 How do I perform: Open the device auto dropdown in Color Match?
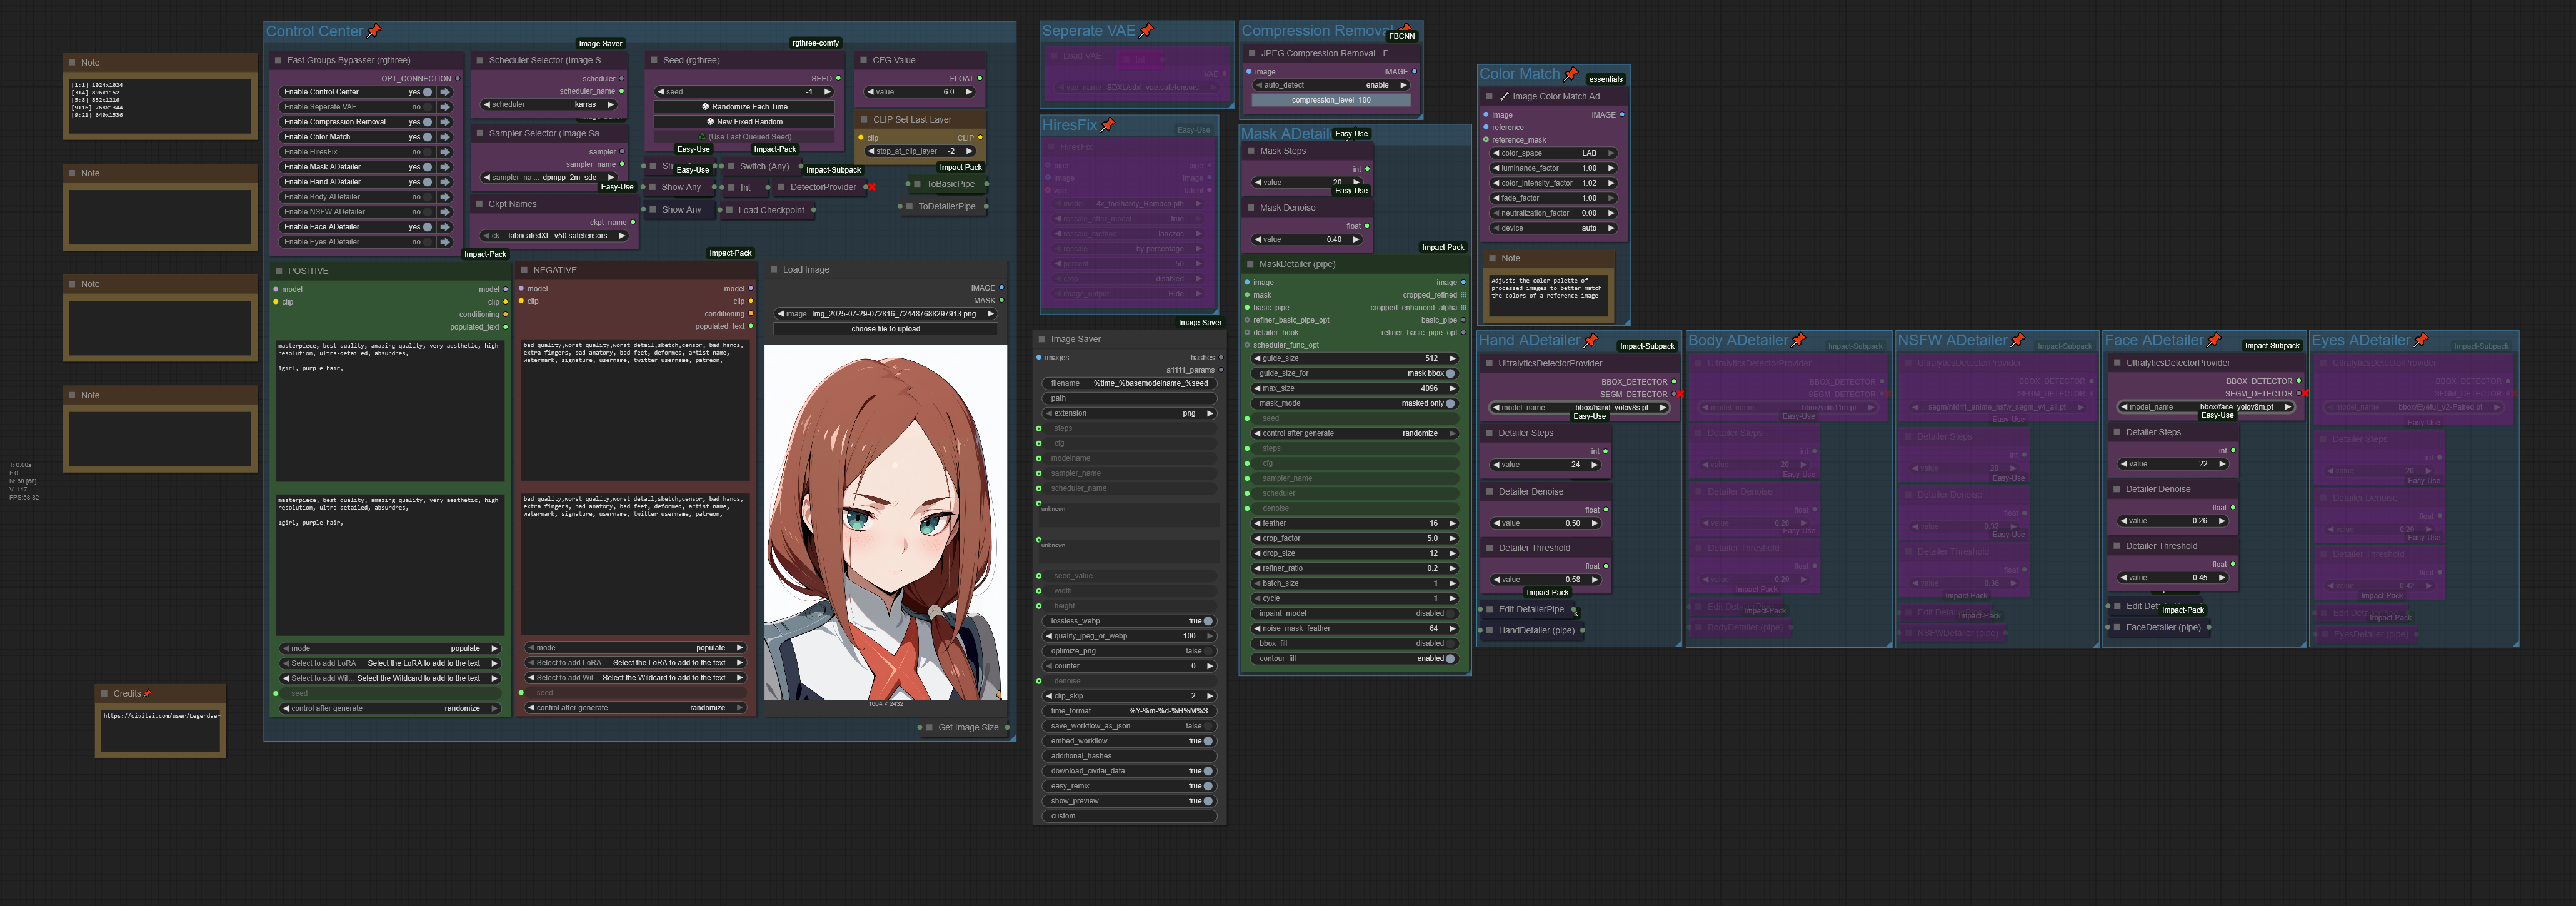(1554, 228)
